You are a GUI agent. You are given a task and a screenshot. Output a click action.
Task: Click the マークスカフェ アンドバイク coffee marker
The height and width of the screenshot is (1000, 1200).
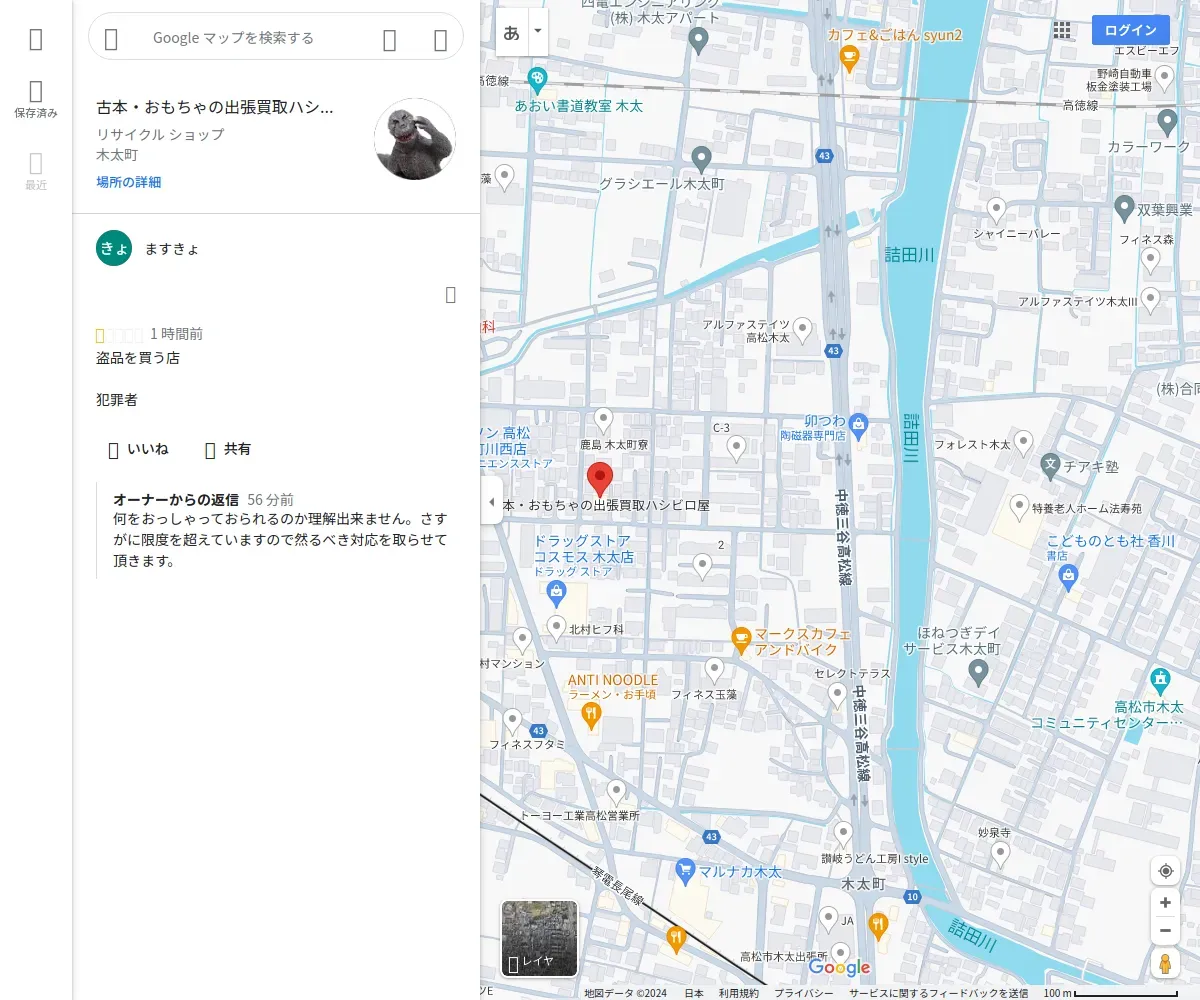tap(741, 640)
